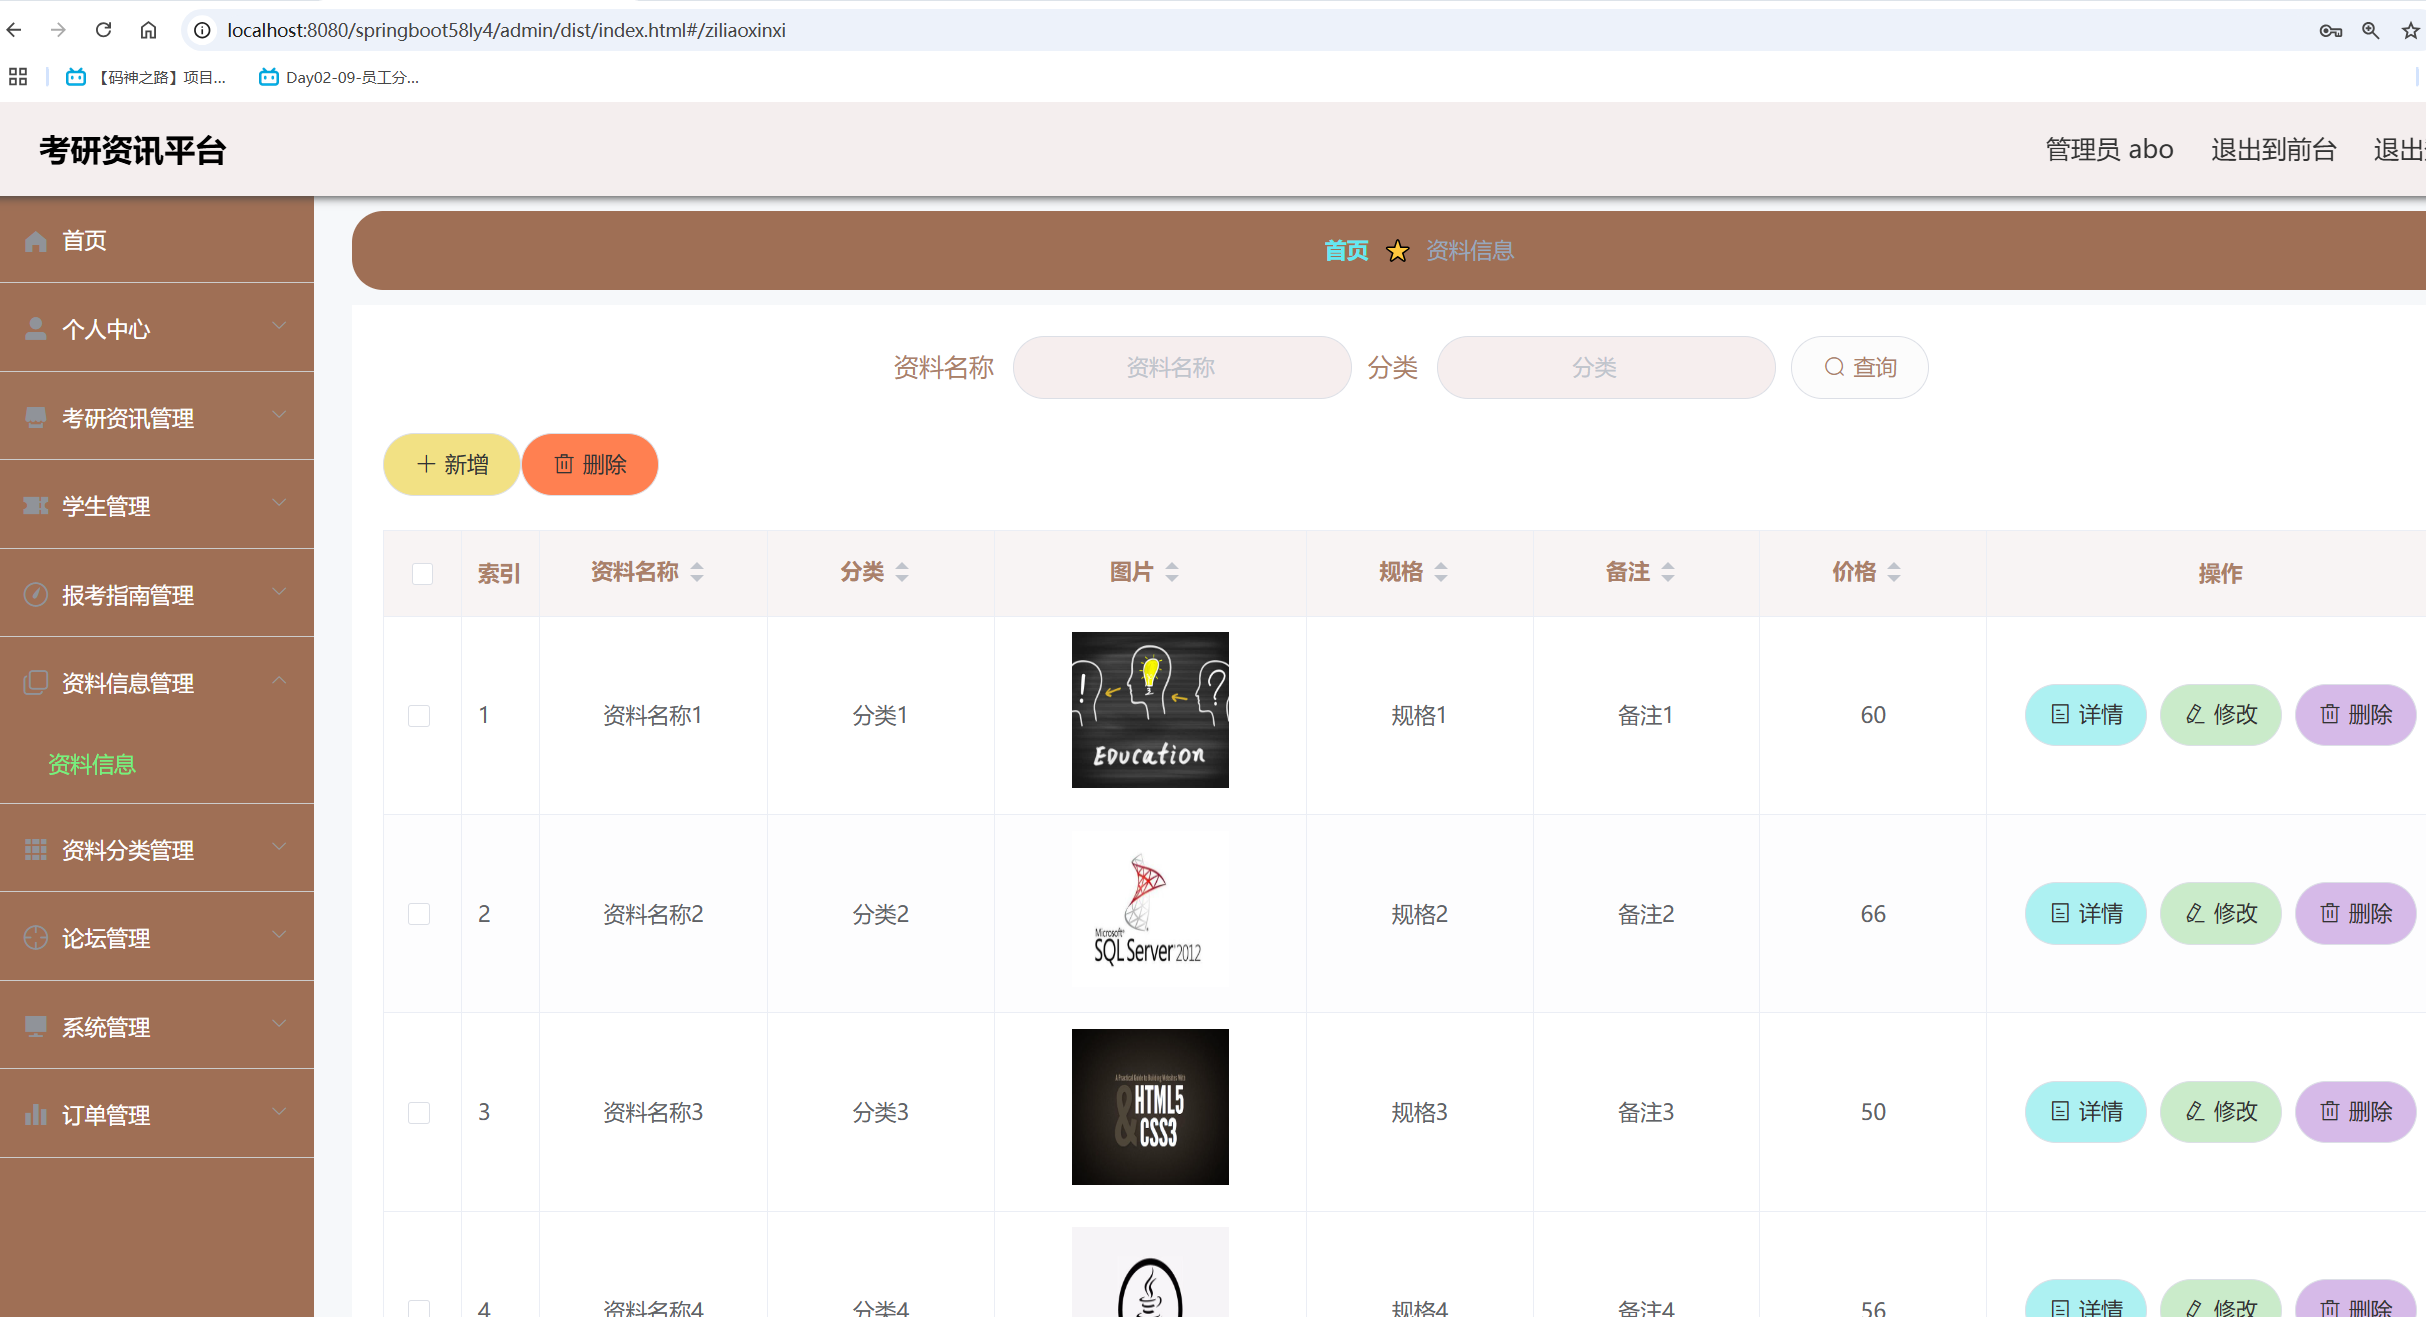Sort the table by 价格 column arrows
The height and width of the screenshot is (1317, 2426).
click(x=1894, y=571)
